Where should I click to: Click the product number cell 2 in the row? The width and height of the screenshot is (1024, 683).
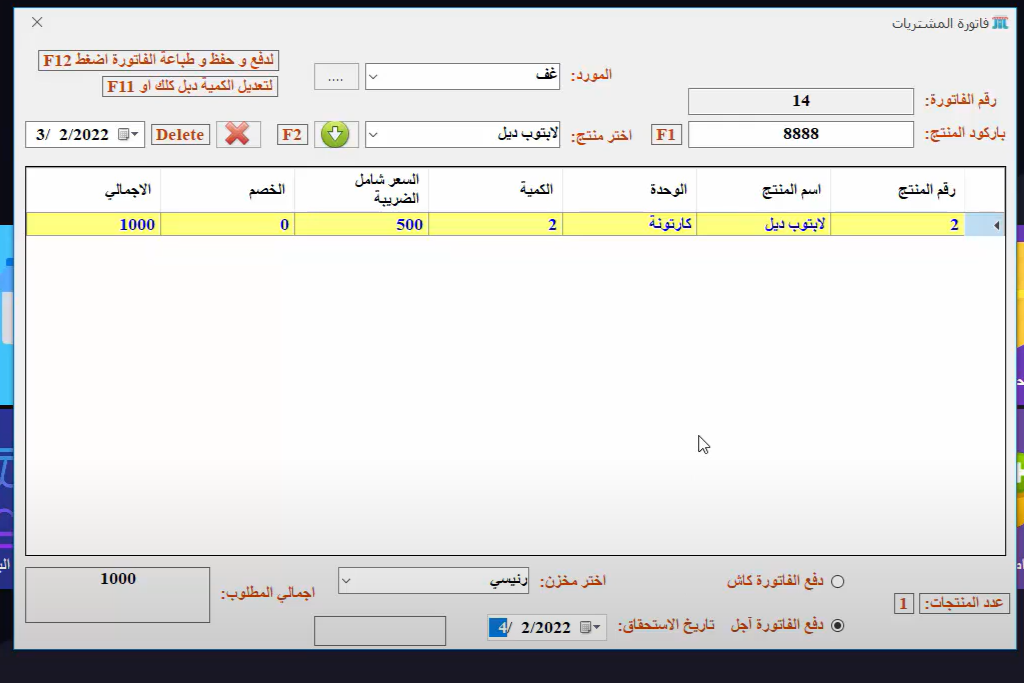tap(898, 225)
